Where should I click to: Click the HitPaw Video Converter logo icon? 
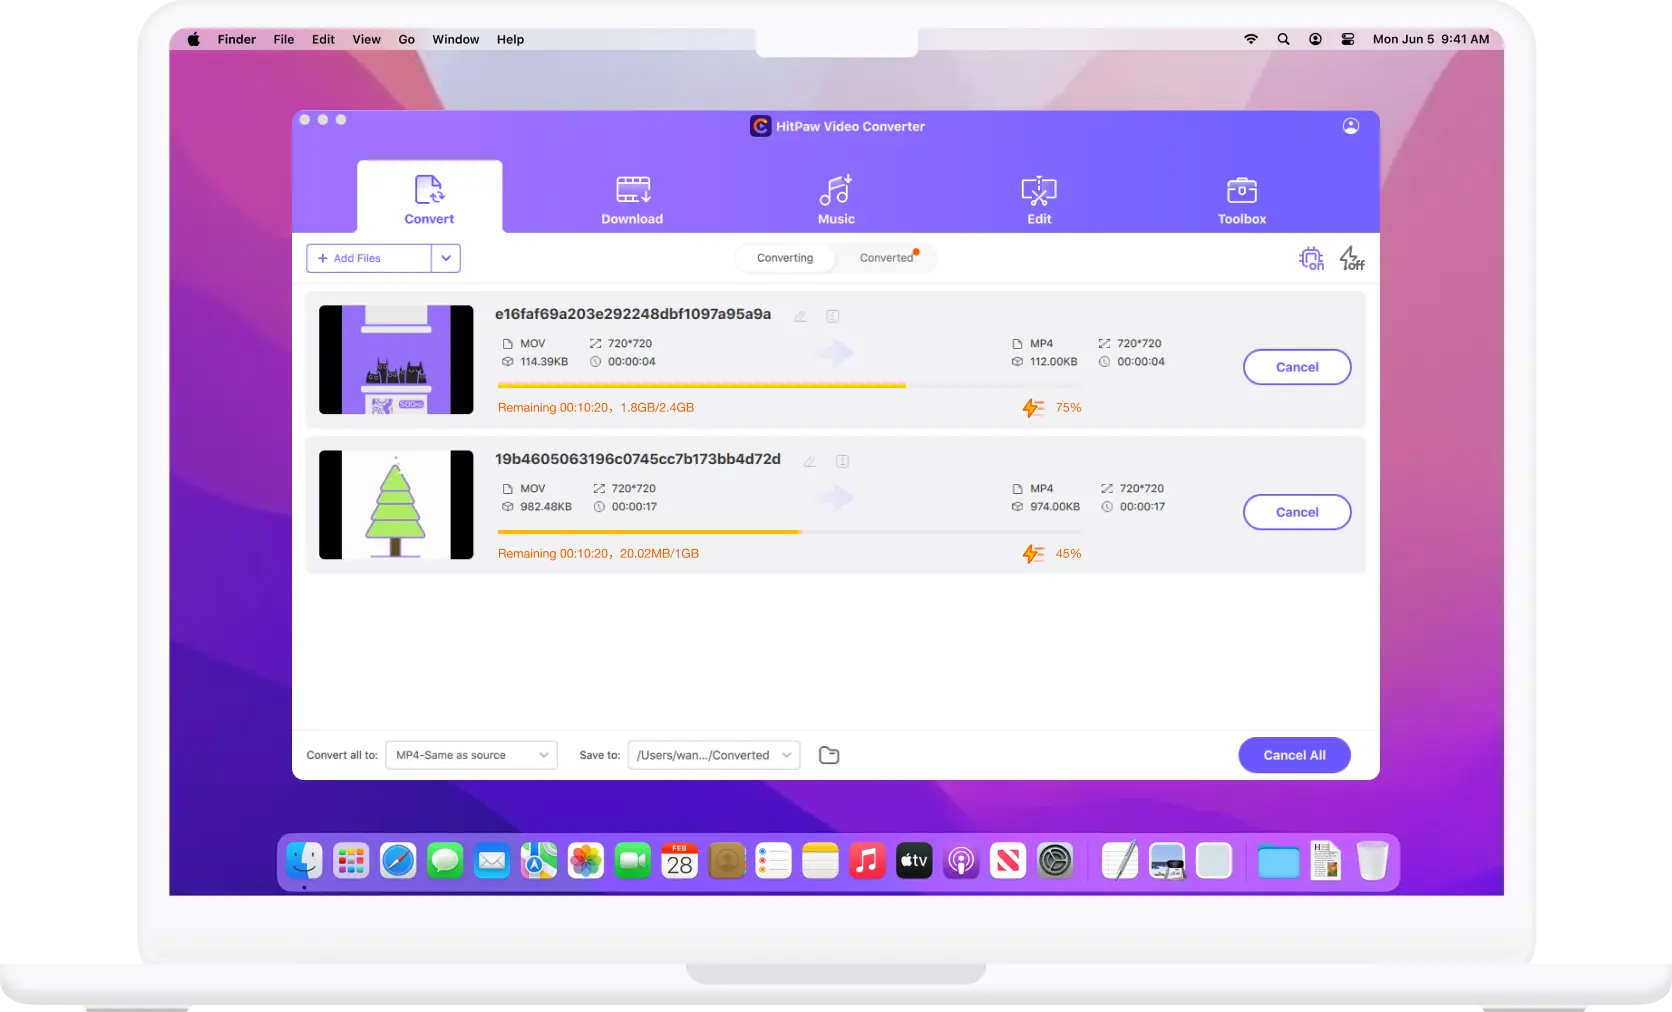click(760, 126)
